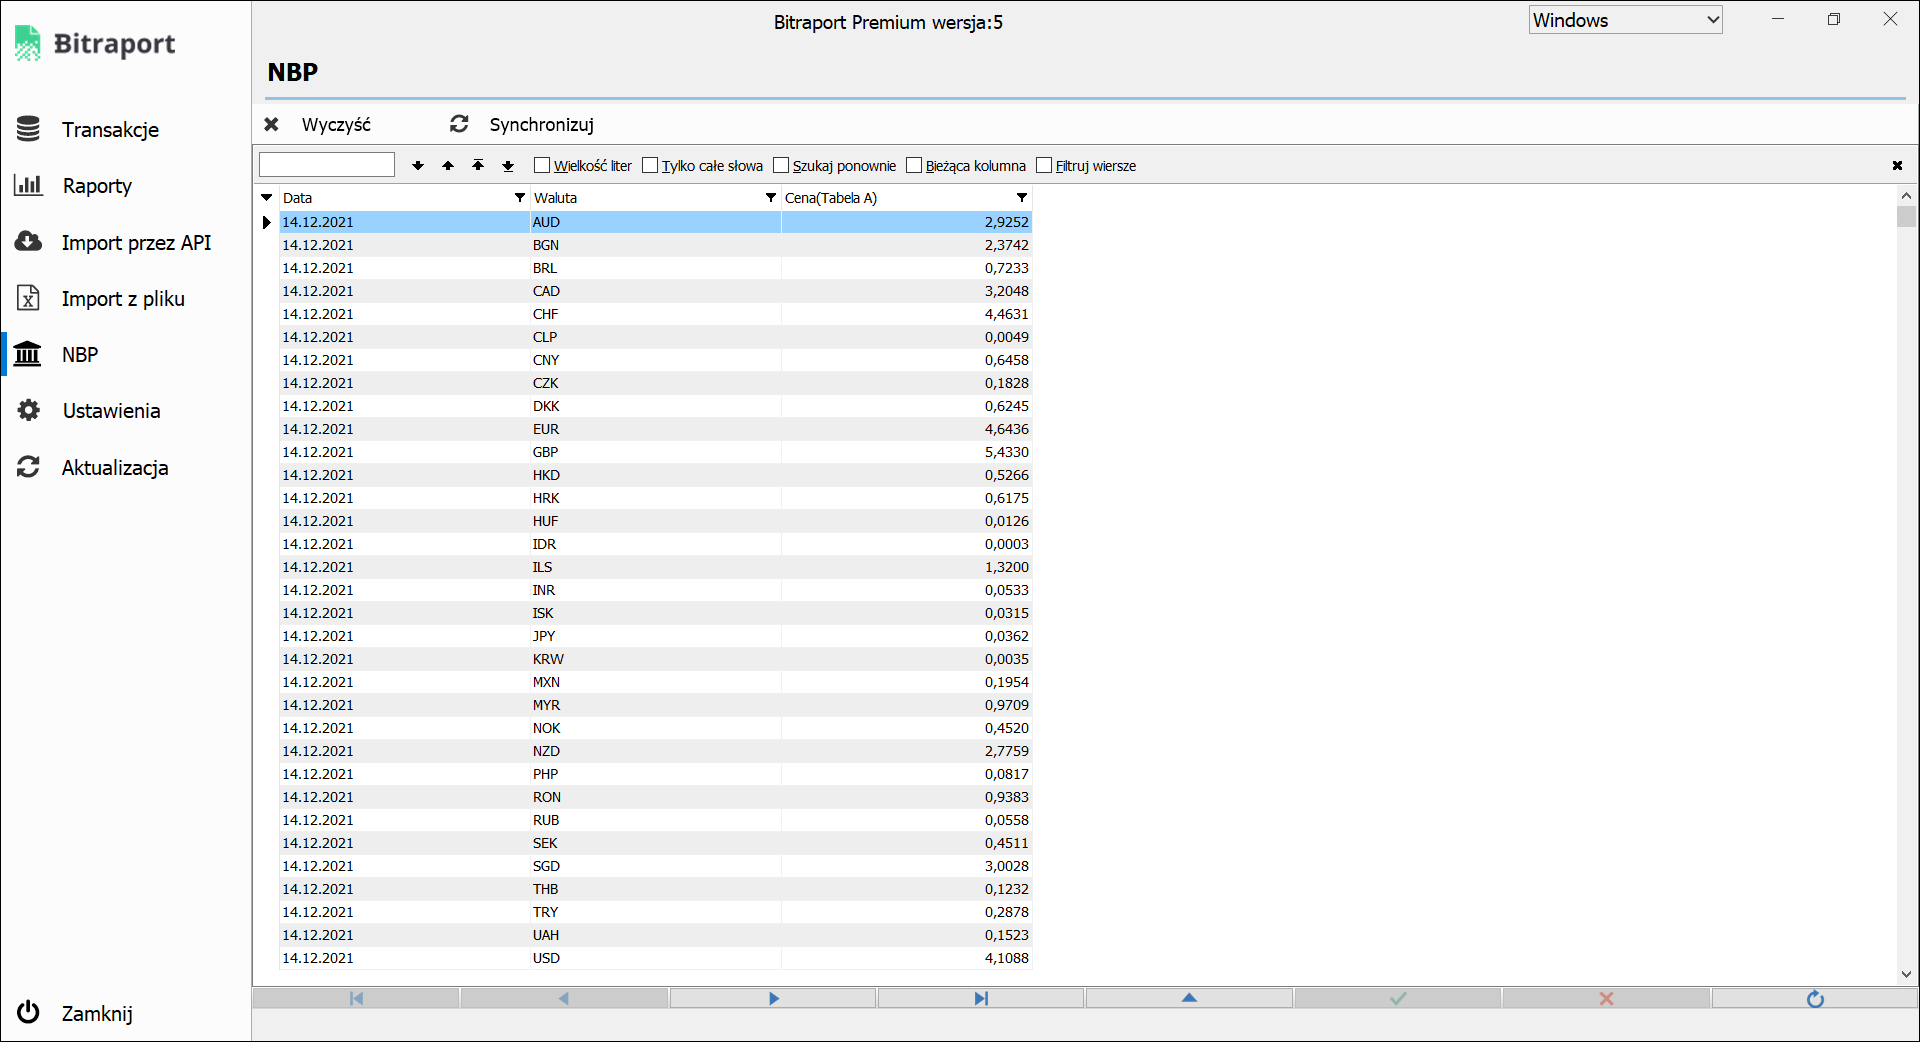Click the Import z pliku file icon
The height and width of the screenshot is (1042, 1920).
pyautogui.click(x=28, y=298)
